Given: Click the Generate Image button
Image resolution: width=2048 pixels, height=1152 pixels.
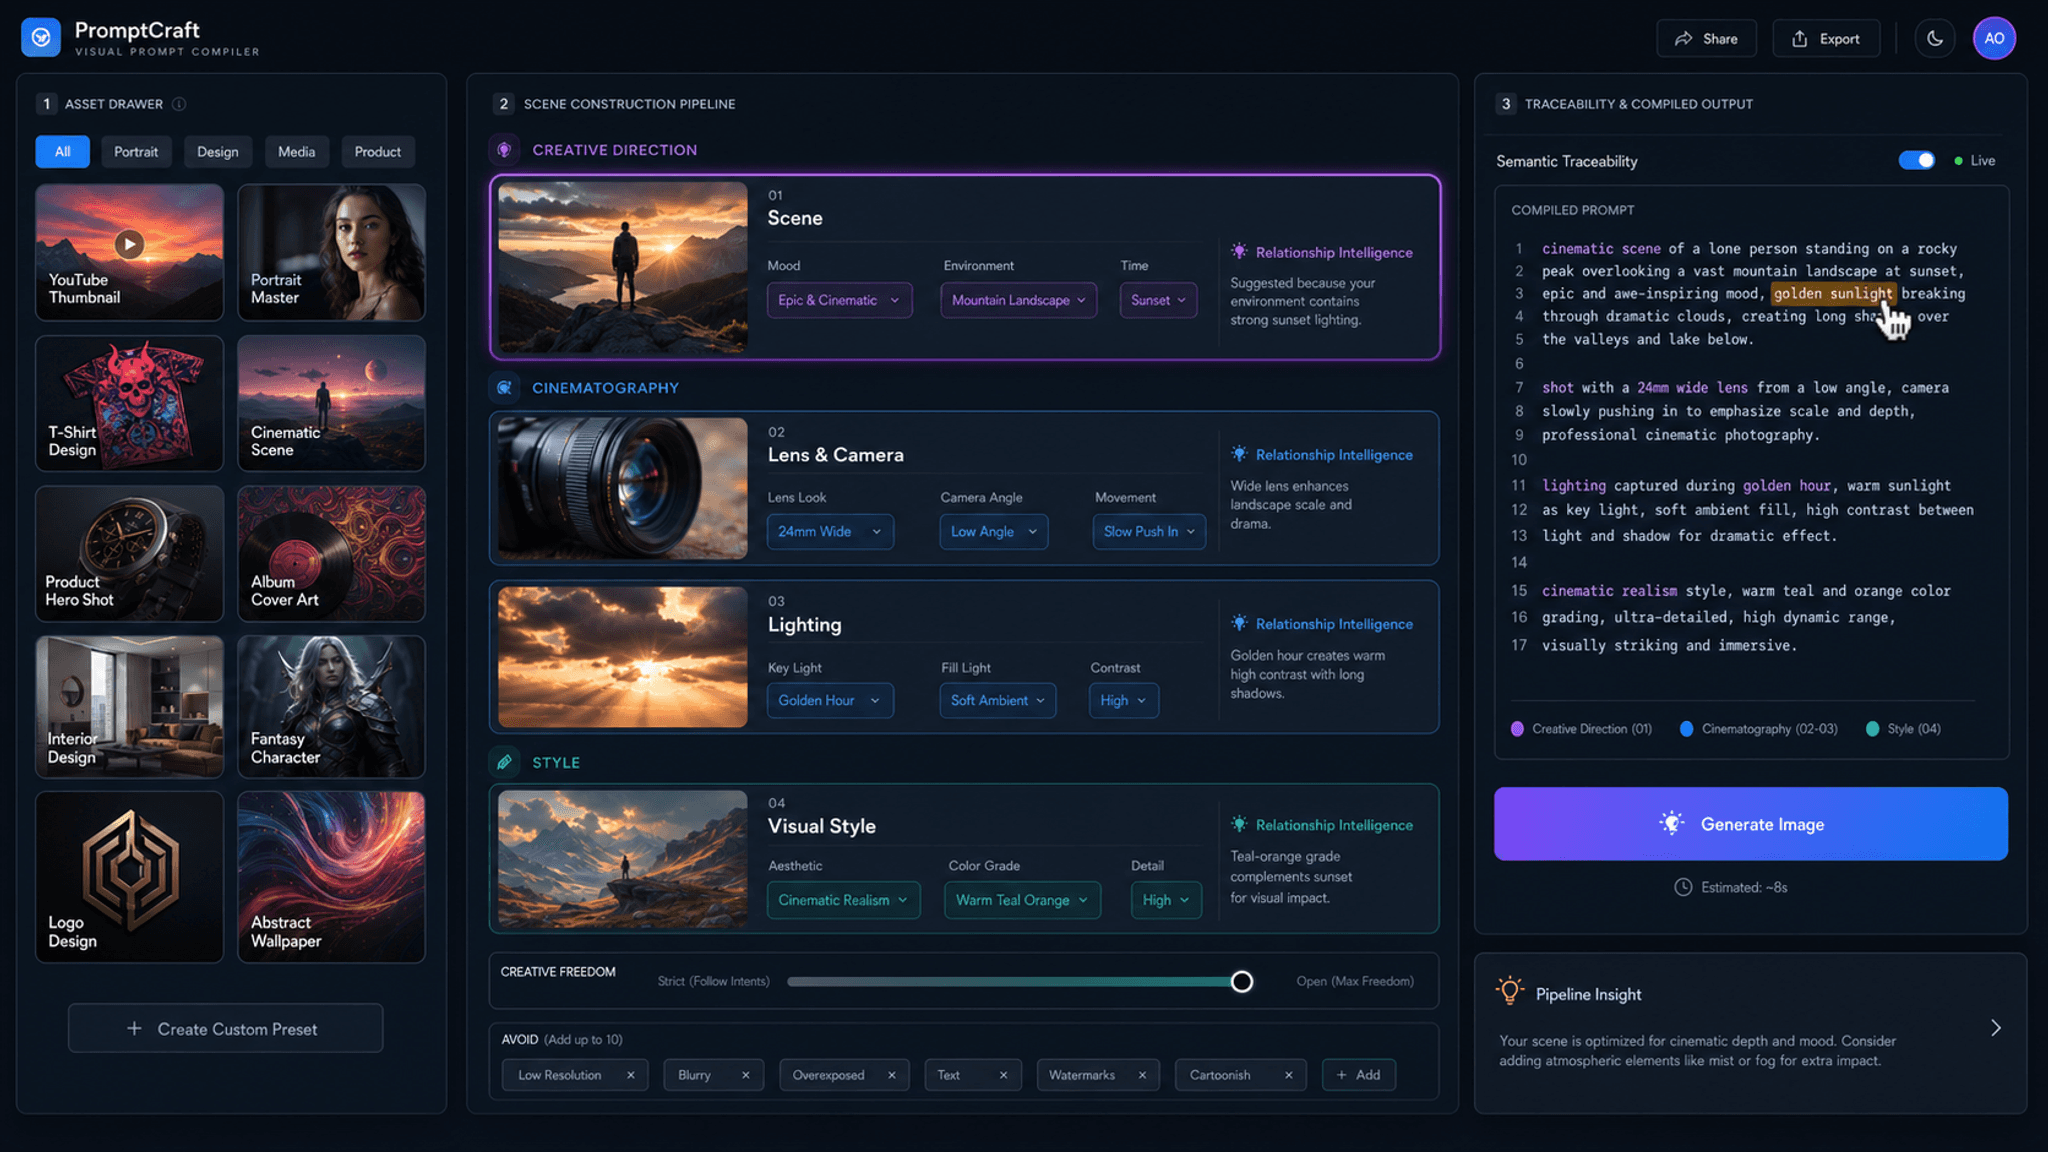Looking at the screenshot, I should [x=1751, y=824].
